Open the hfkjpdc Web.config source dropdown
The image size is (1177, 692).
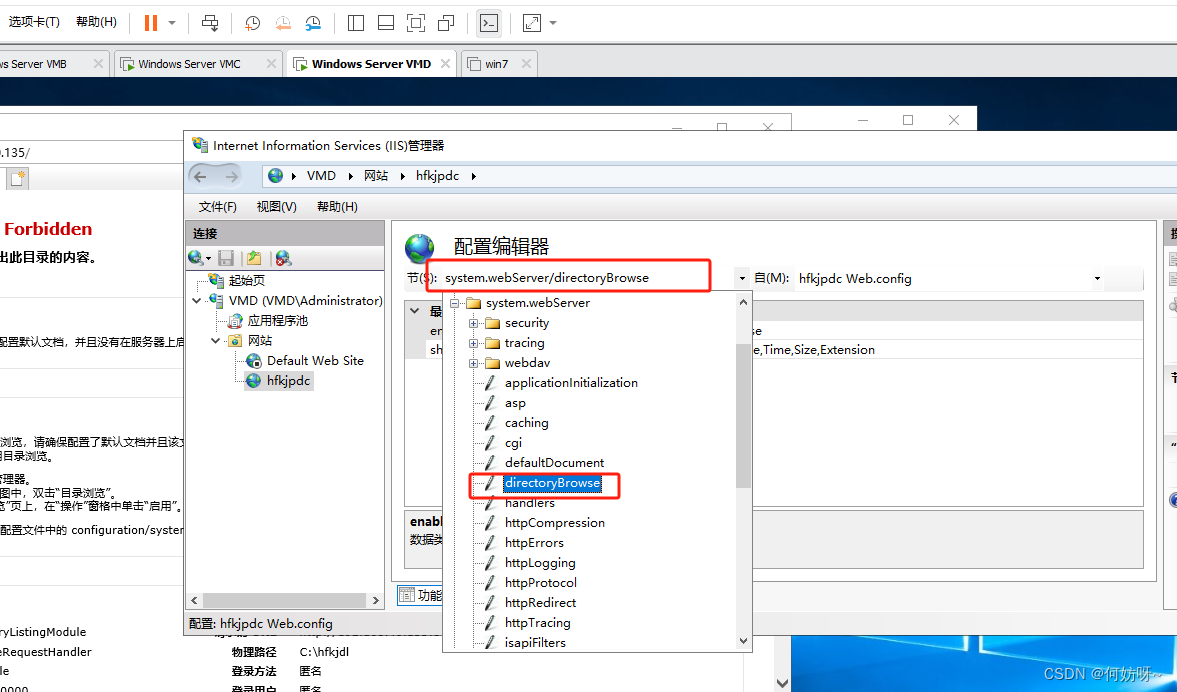[x=1097, y=279]
